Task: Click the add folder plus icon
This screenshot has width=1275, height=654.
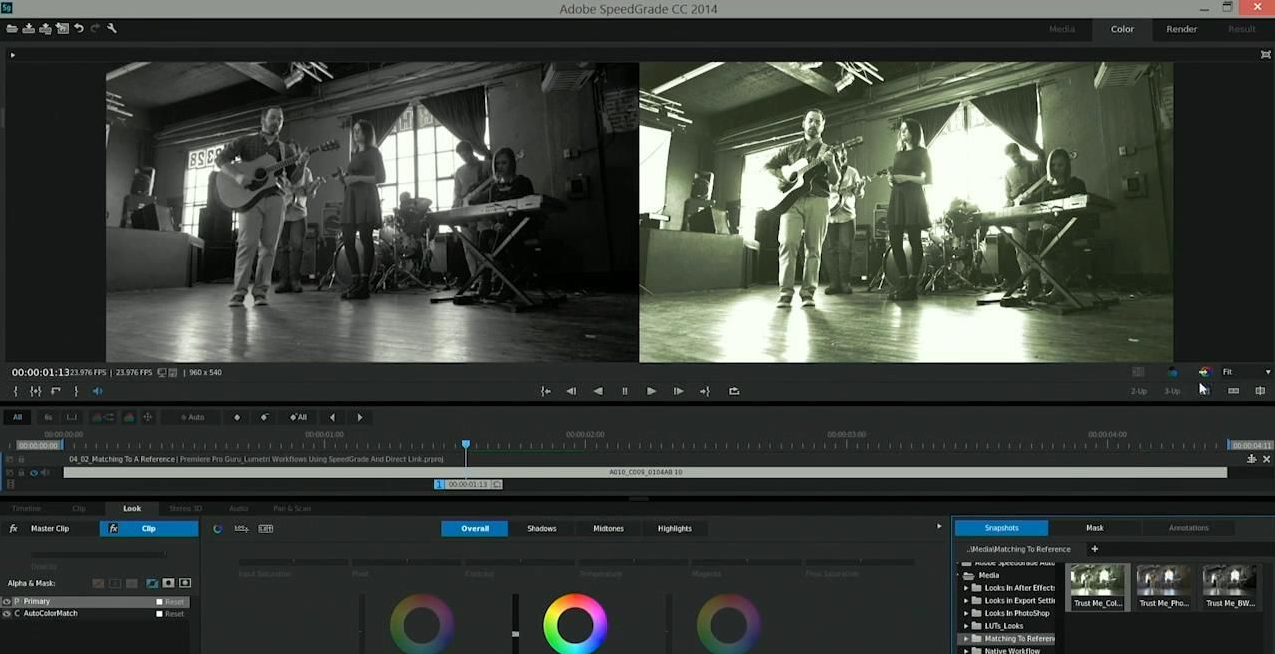Action: 1094,549
